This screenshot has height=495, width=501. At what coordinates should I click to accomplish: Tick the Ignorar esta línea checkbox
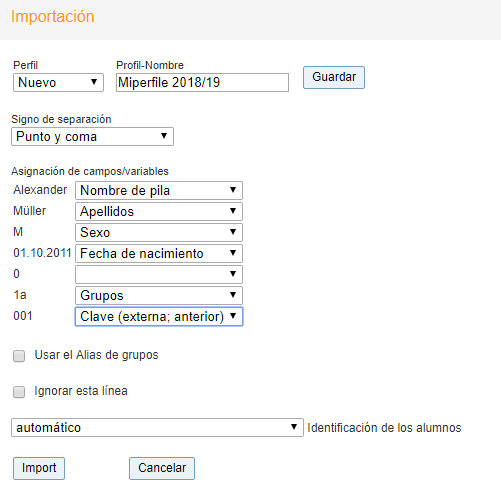pos(19,392)
